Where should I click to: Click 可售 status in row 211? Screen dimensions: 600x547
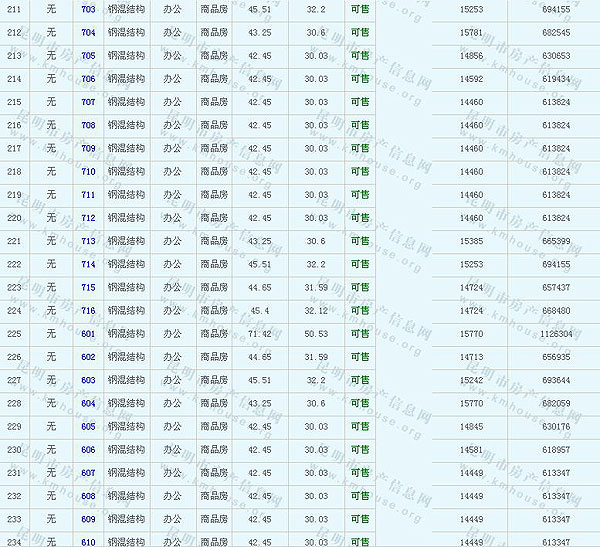pos(360,9)
